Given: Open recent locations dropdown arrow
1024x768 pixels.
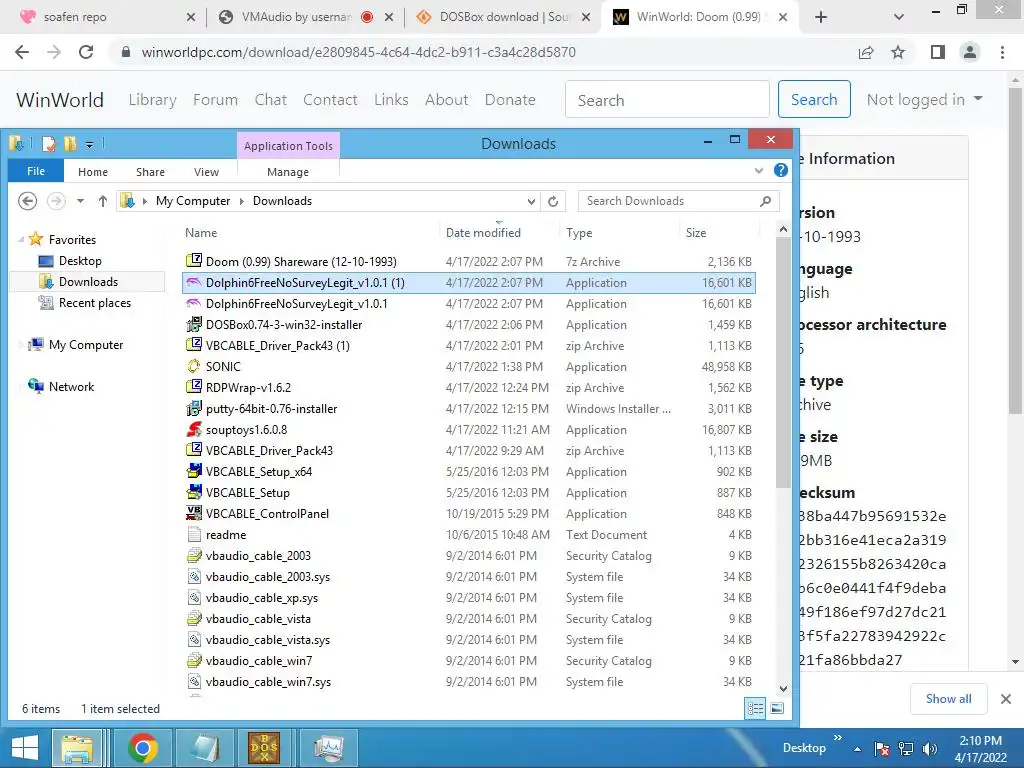Looking at the screenshot, I should pos(80,201).
